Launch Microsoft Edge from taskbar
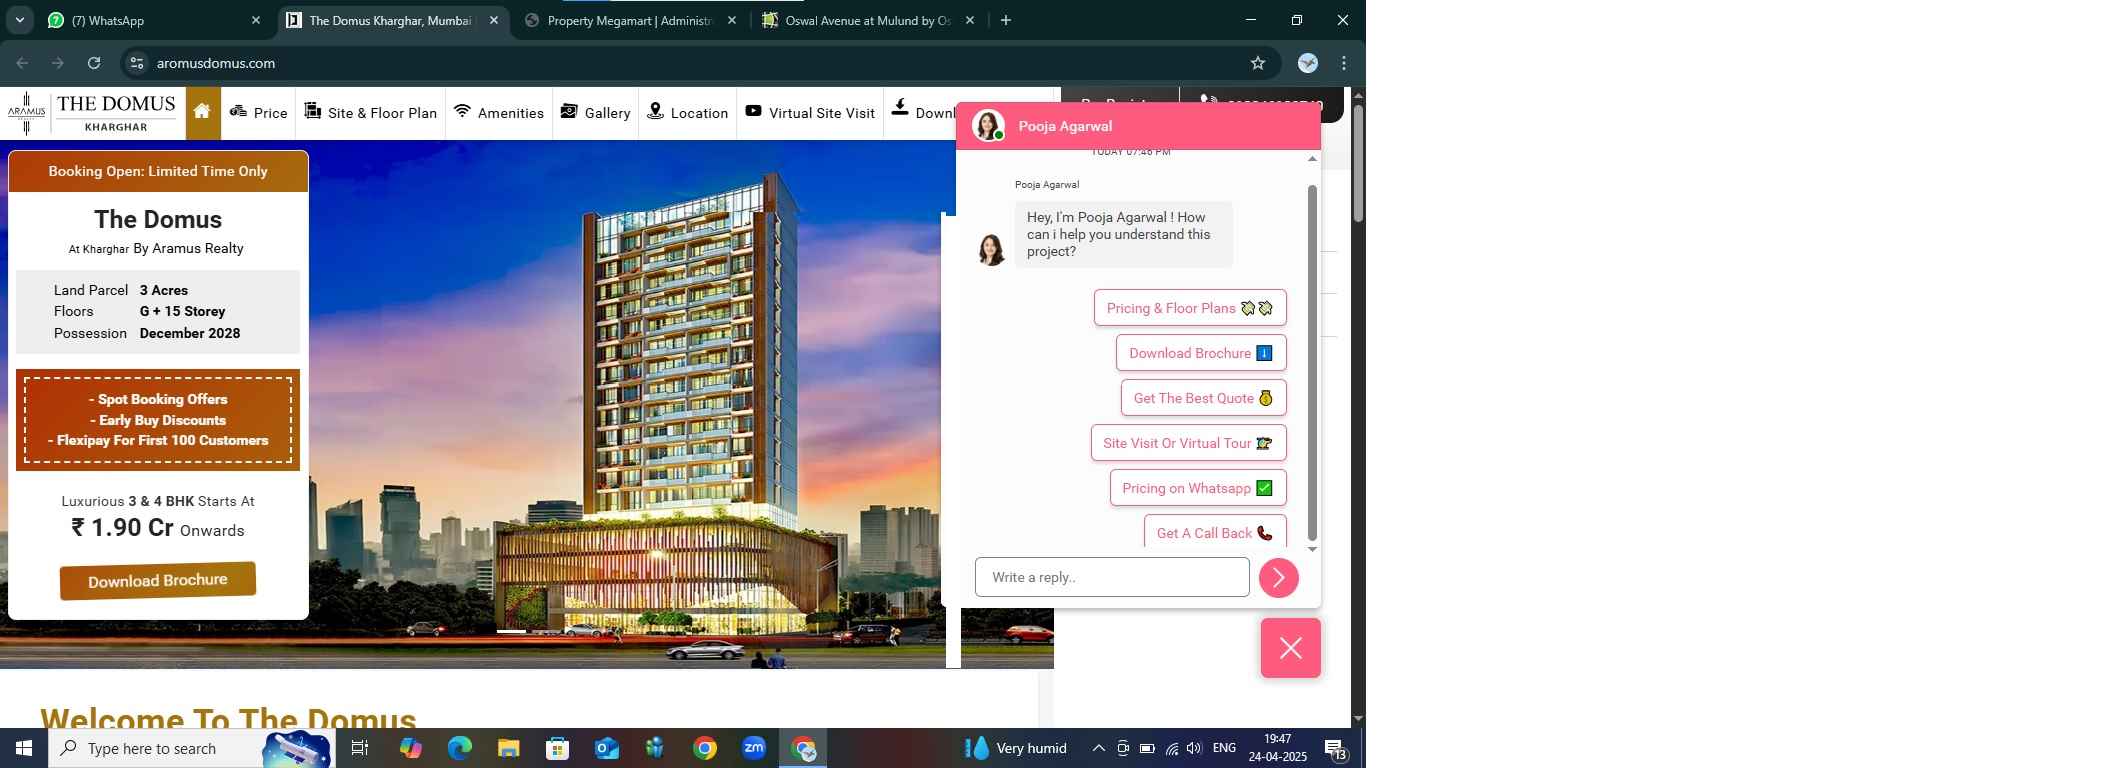This screenshot has height=768, width=2120. 459,748
